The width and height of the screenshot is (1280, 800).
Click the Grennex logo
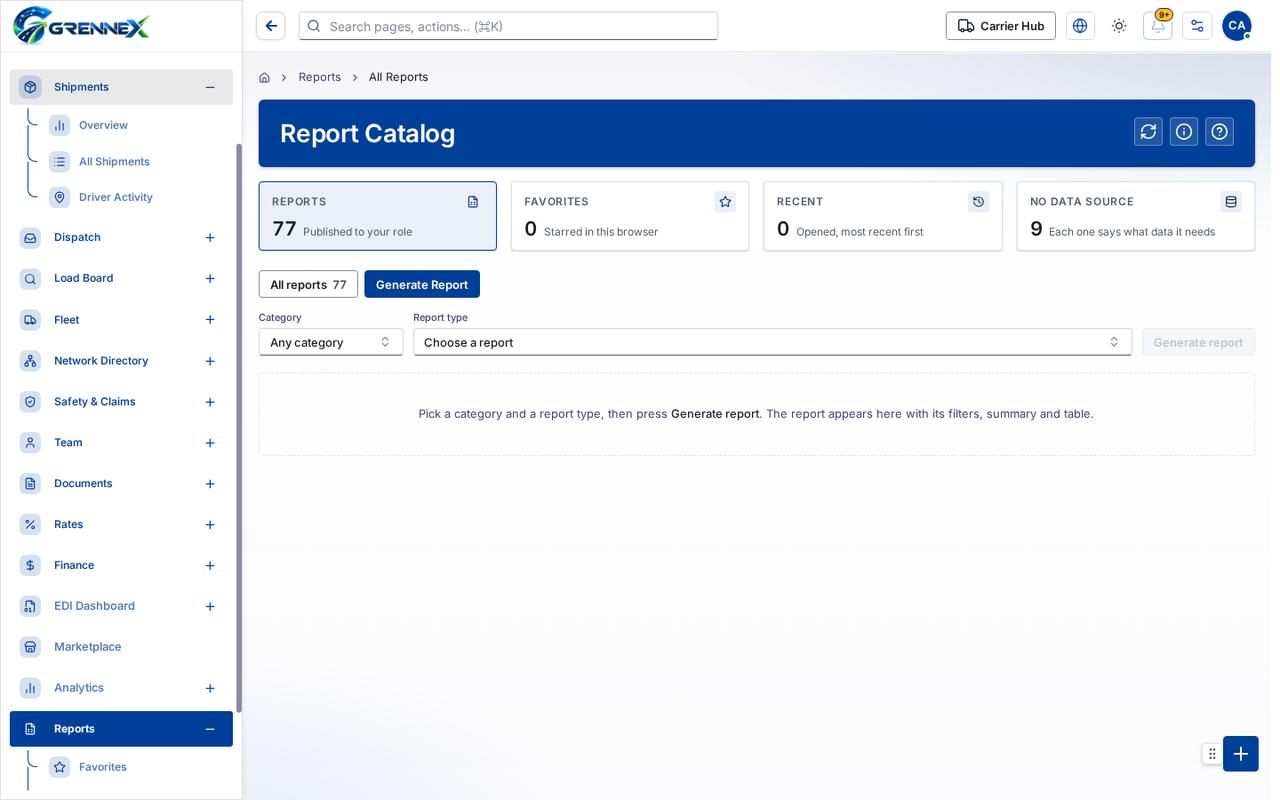[x=81, y=25]
